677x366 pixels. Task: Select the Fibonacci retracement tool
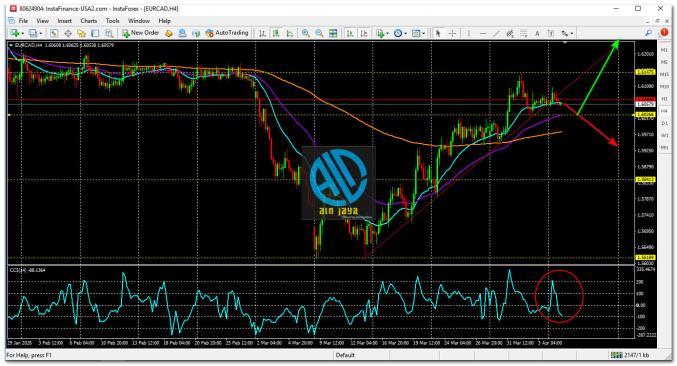coord(523,33)
